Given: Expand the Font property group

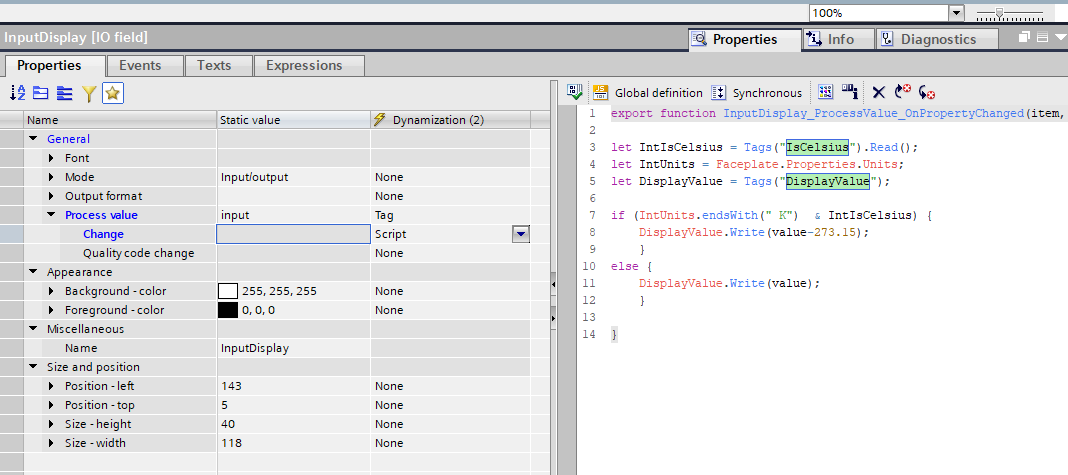Looking at the screenshot, I should 52,158.
